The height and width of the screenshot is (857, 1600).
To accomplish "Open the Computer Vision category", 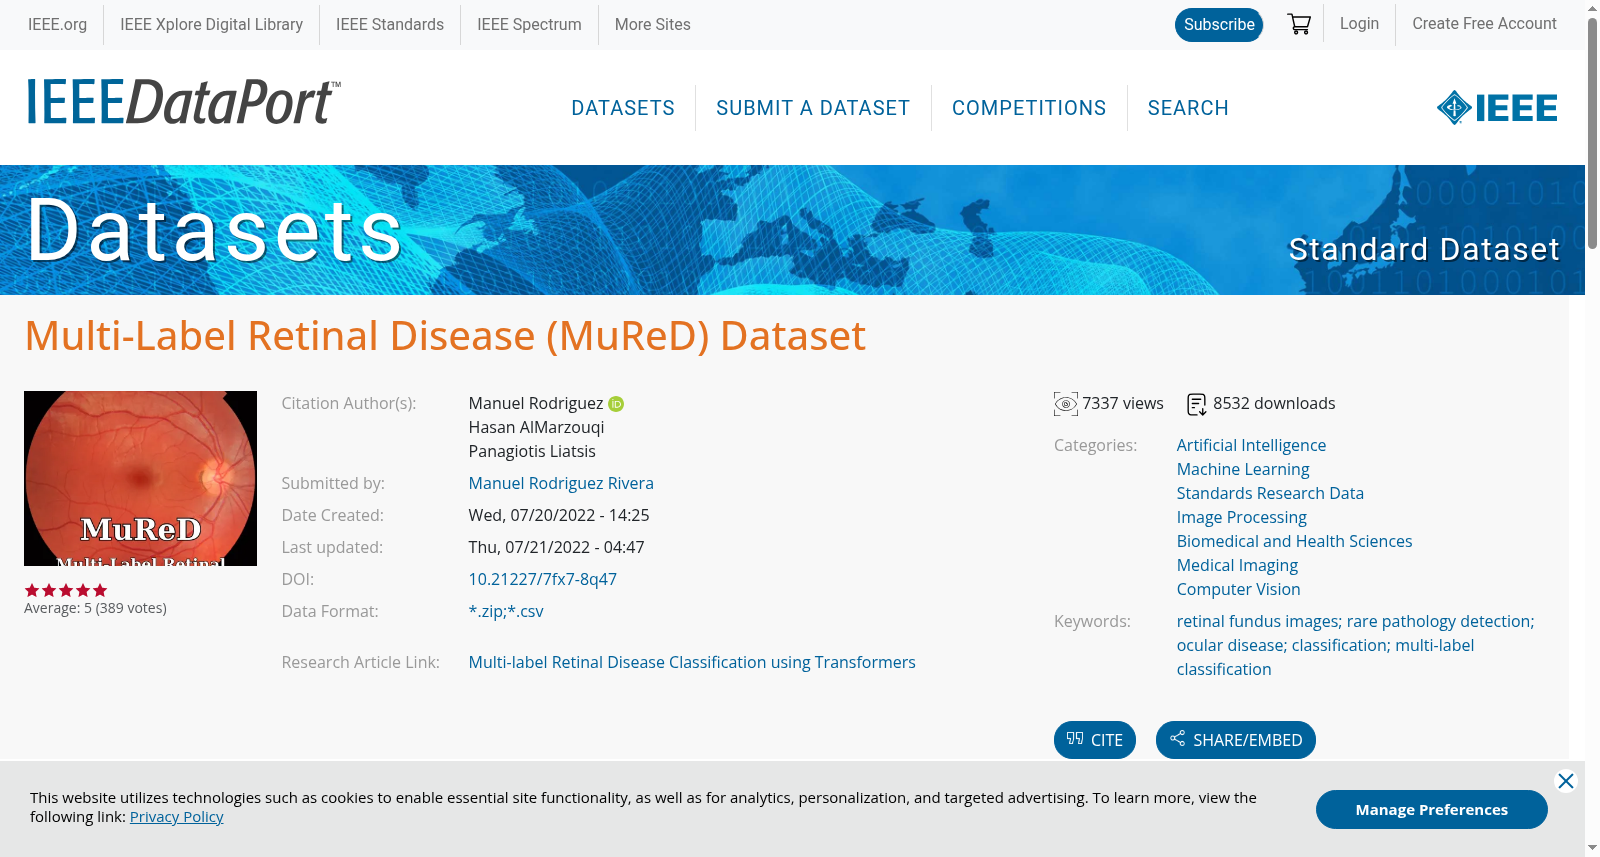I will (x=1239, y=589).
